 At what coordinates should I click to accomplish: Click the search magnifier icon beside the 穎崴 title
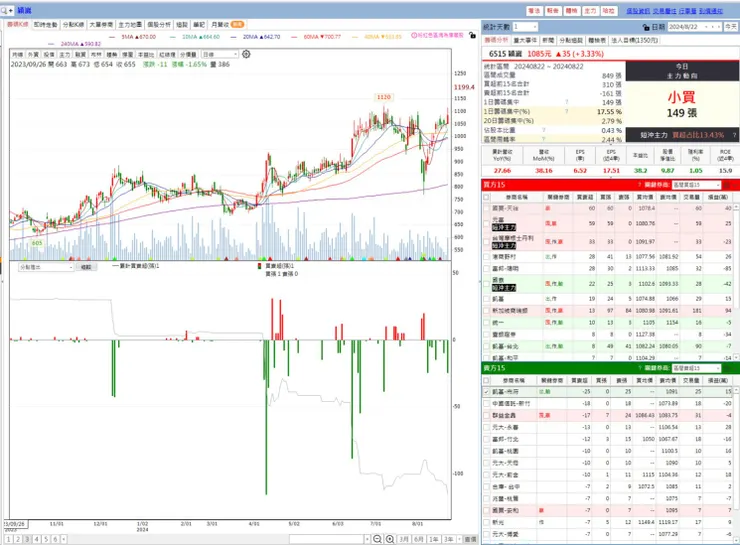click(x=5, y=10)
